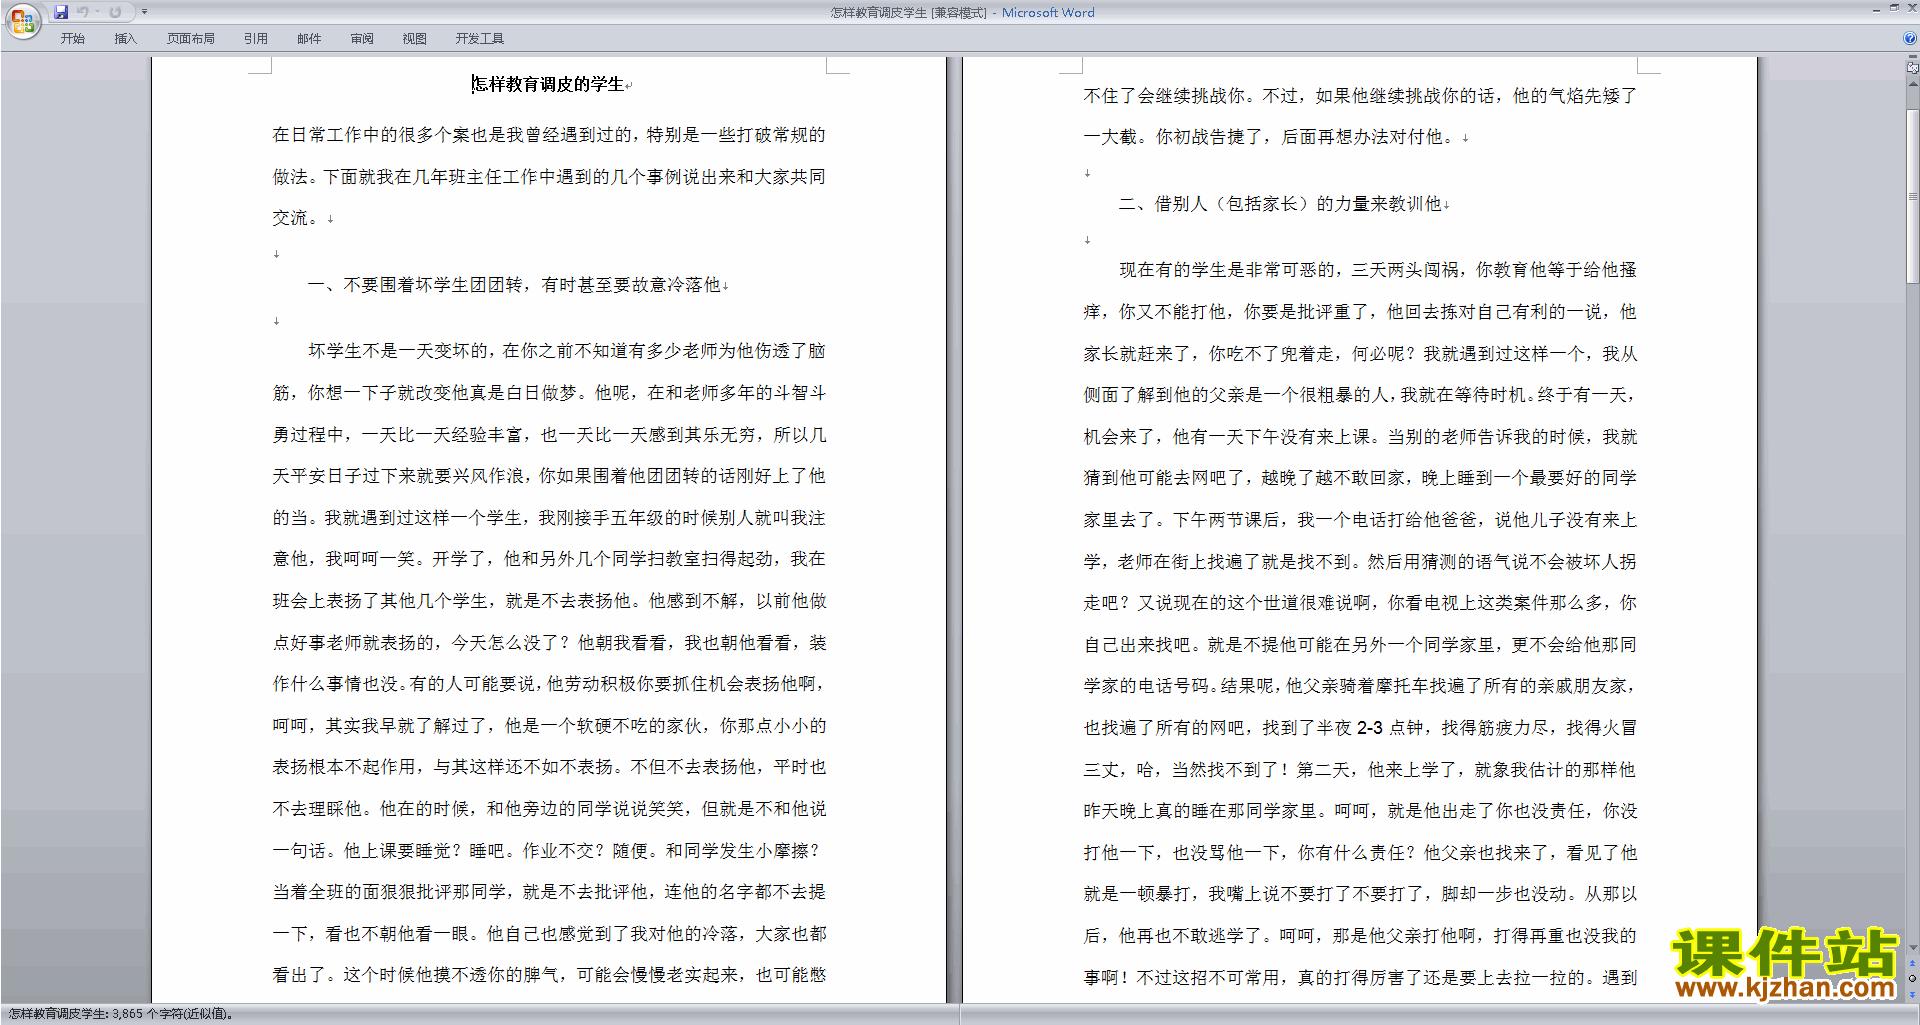Select the 开发工具 tab
This screenshot has height=1025, width=1920.
(x=479, y=39)
